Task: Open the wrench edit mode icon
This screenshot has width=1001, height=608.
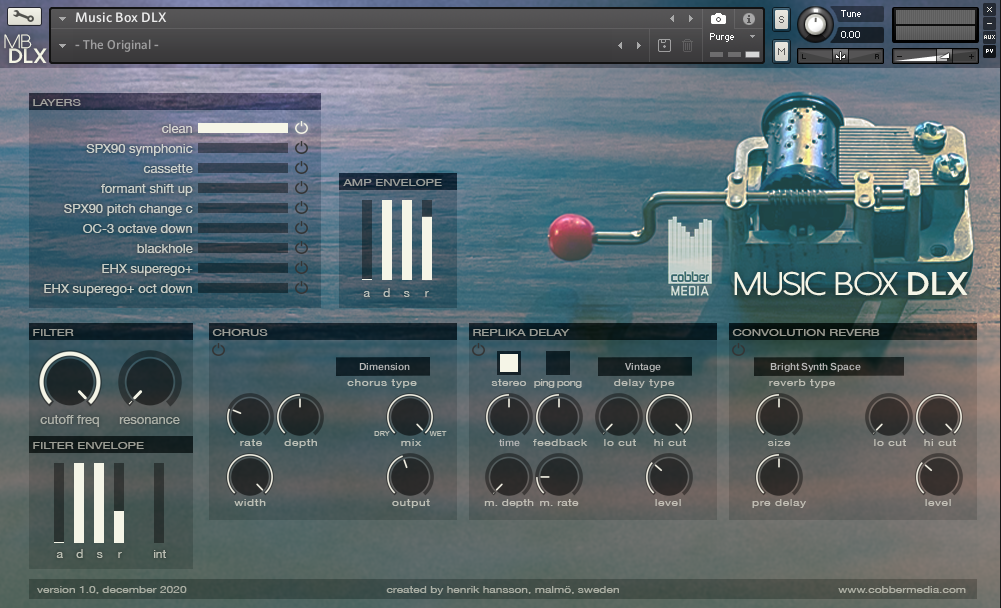Action: (x=24, y=17)
